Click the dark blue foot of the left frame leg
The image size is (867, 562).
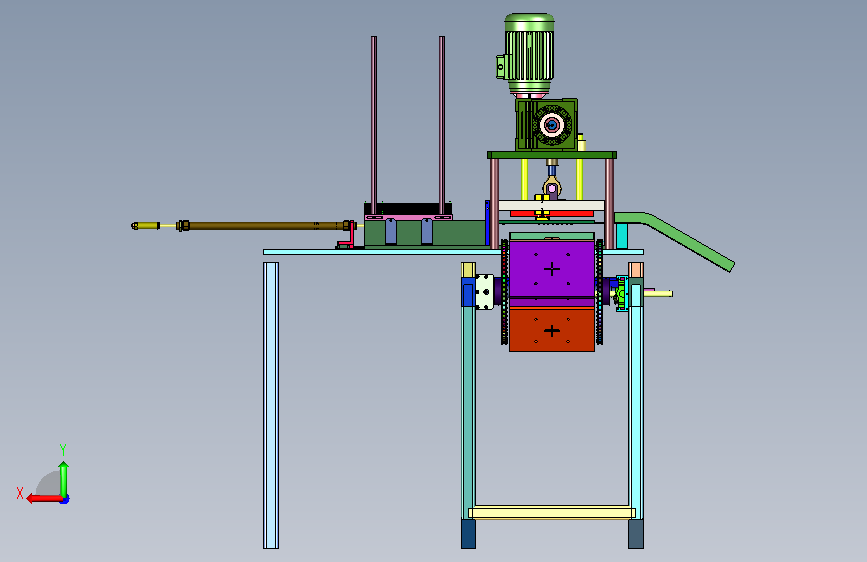(468, 534)
